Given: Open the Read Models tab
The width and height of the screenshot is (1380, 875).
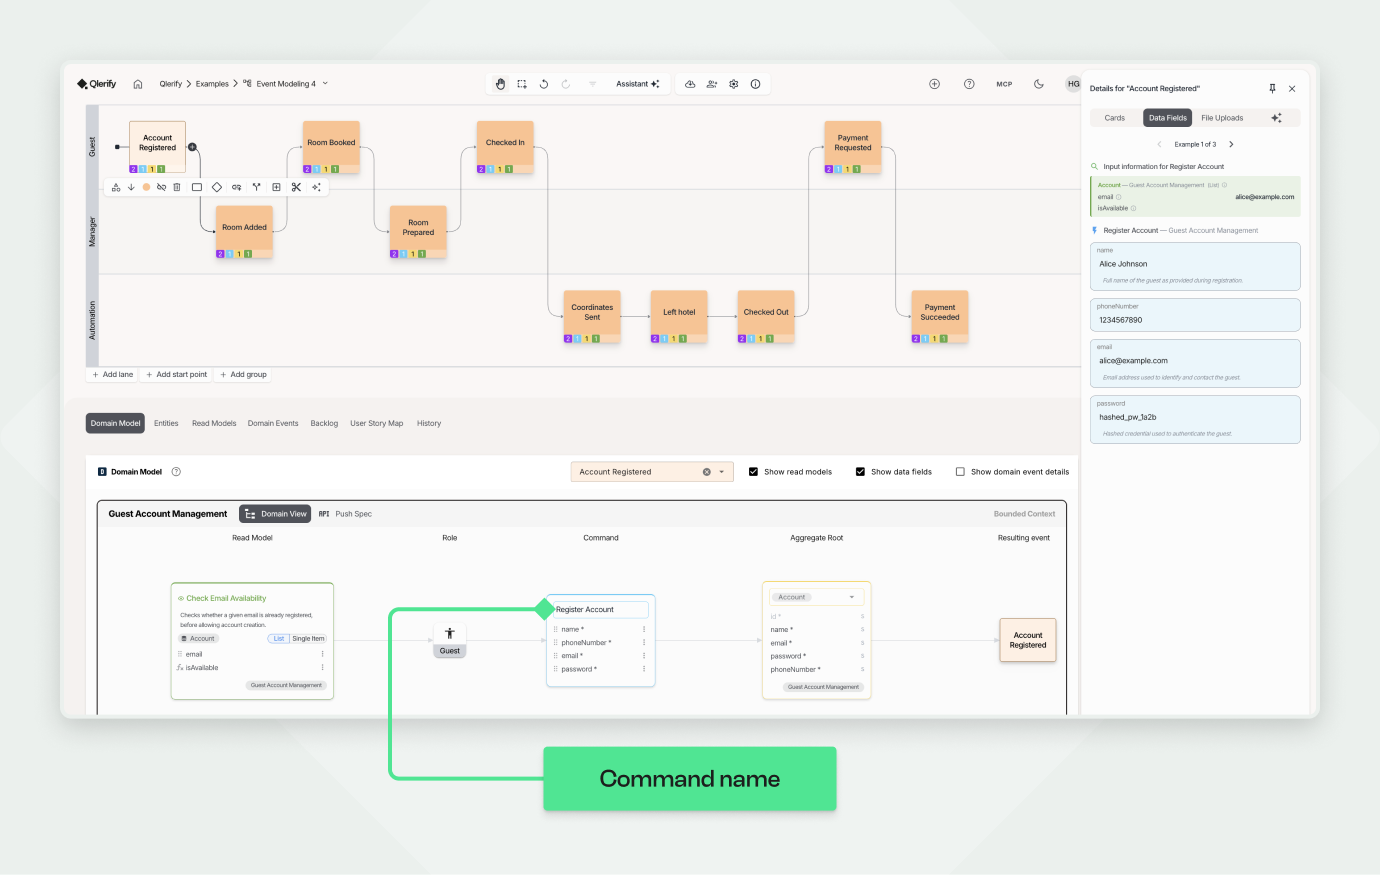Looking at the screenshot, I should tap(214, 423).
